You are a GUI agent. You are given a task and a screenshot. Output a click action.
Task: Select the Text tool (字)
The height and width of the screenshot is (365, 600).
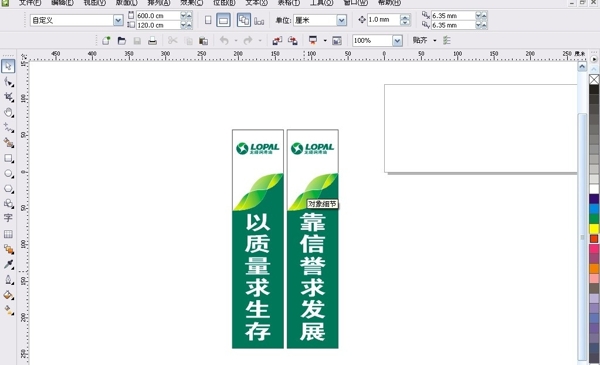coord(8,218)
